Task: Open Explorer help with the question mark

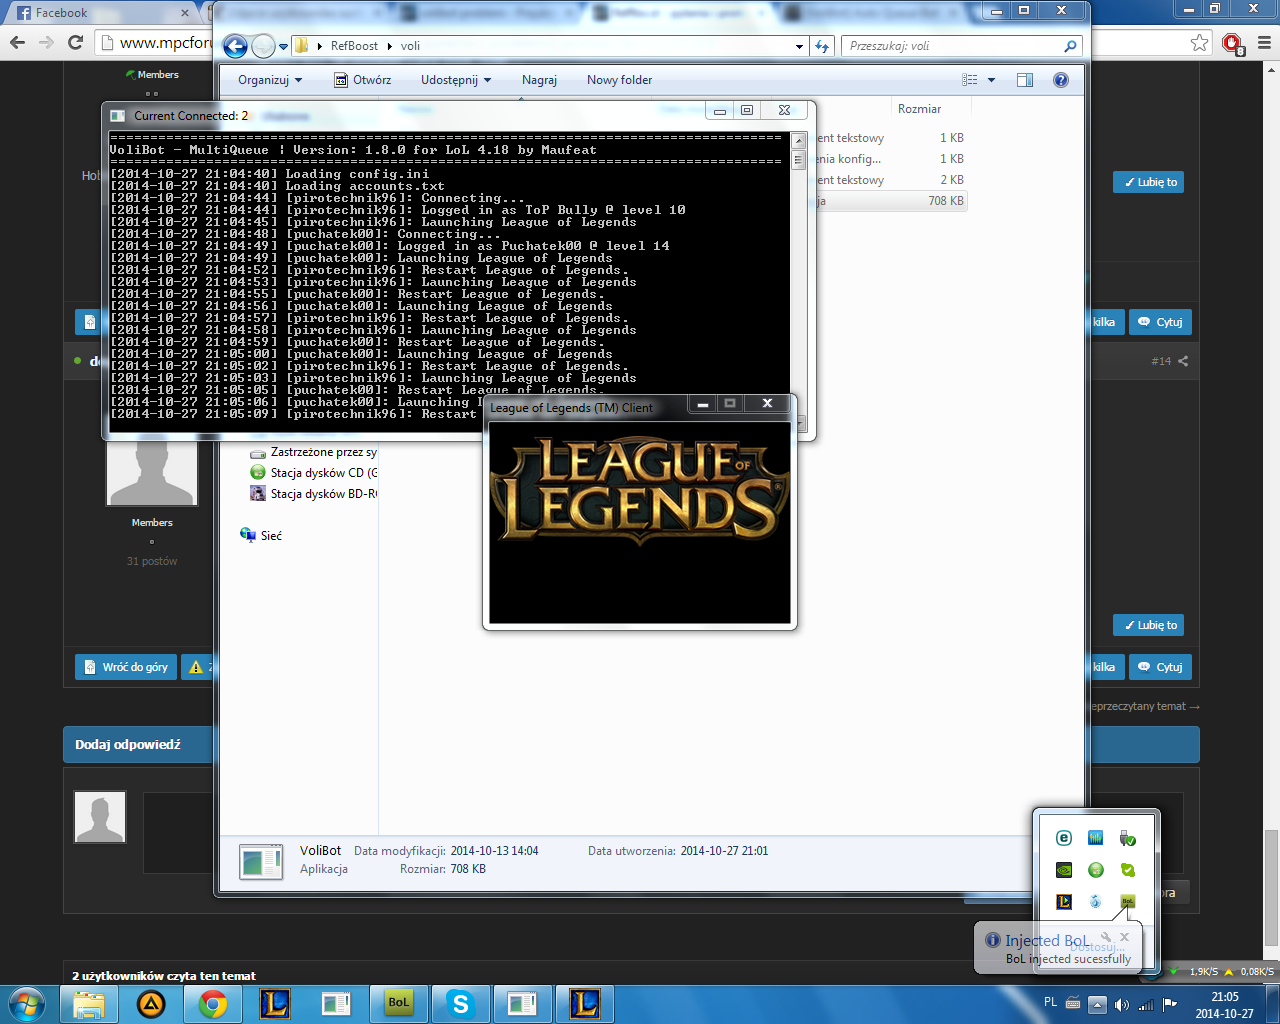Action: pyautogui.click(x=1061, y=80)
